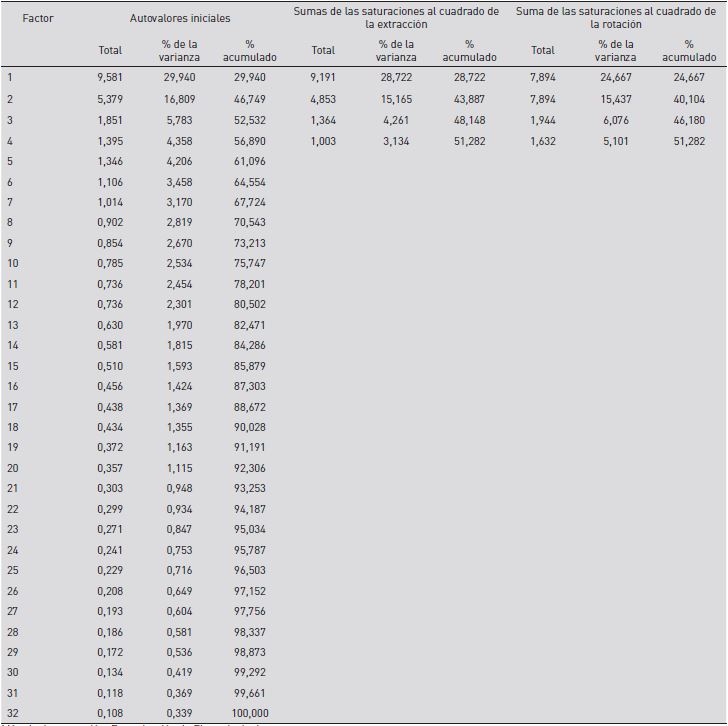
Task: Select the extraction total 1,003
Action: click(x=323, y=141)
